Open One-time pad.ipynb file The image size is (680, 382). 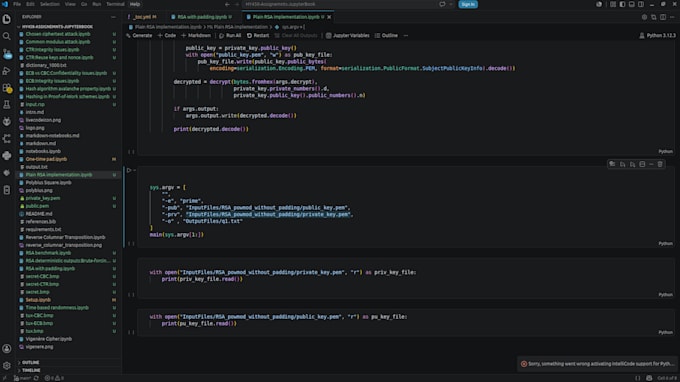(x=46, y=159)
